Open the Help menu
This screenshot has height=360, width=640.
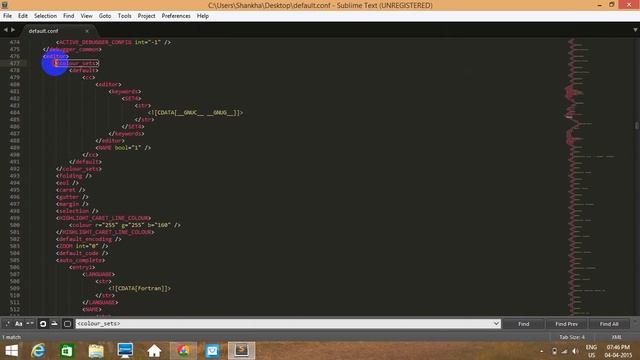coord(203,16)
